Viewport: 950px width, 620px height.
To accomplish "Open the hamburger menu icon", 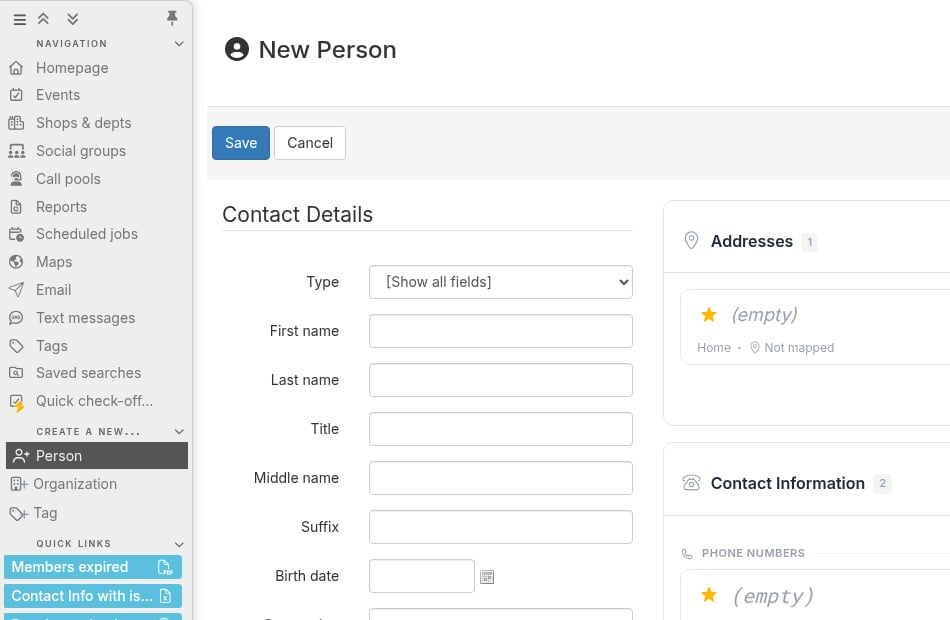I will [19, 19].
